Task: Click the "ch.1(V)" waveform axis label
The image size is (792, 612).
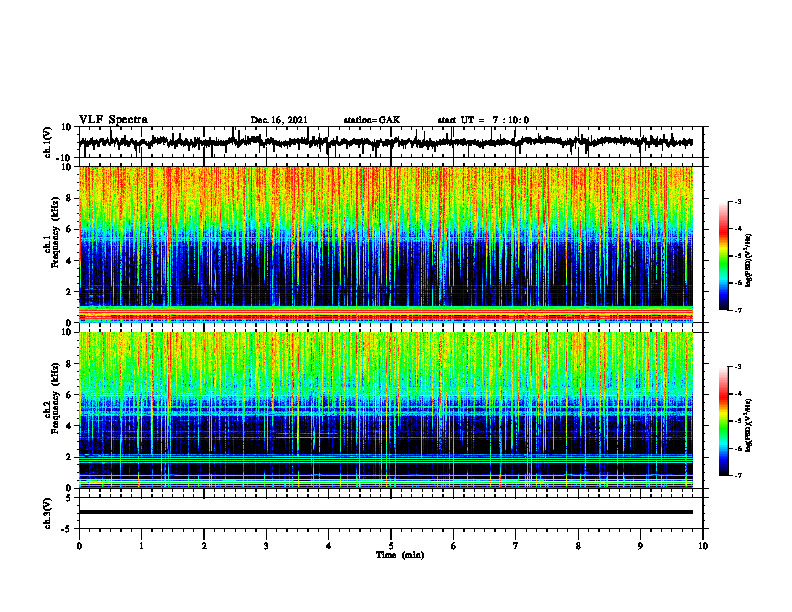Action: point(47,142)
